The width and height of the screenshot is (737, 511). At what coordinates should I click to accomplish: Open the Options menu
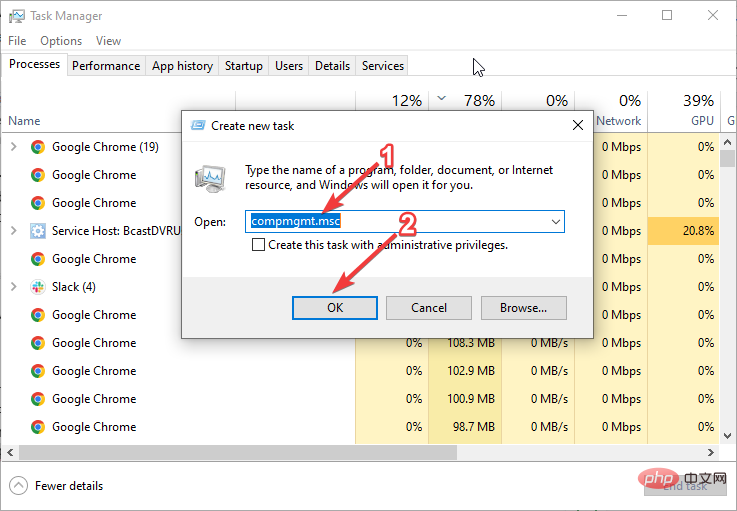point(61,41)
